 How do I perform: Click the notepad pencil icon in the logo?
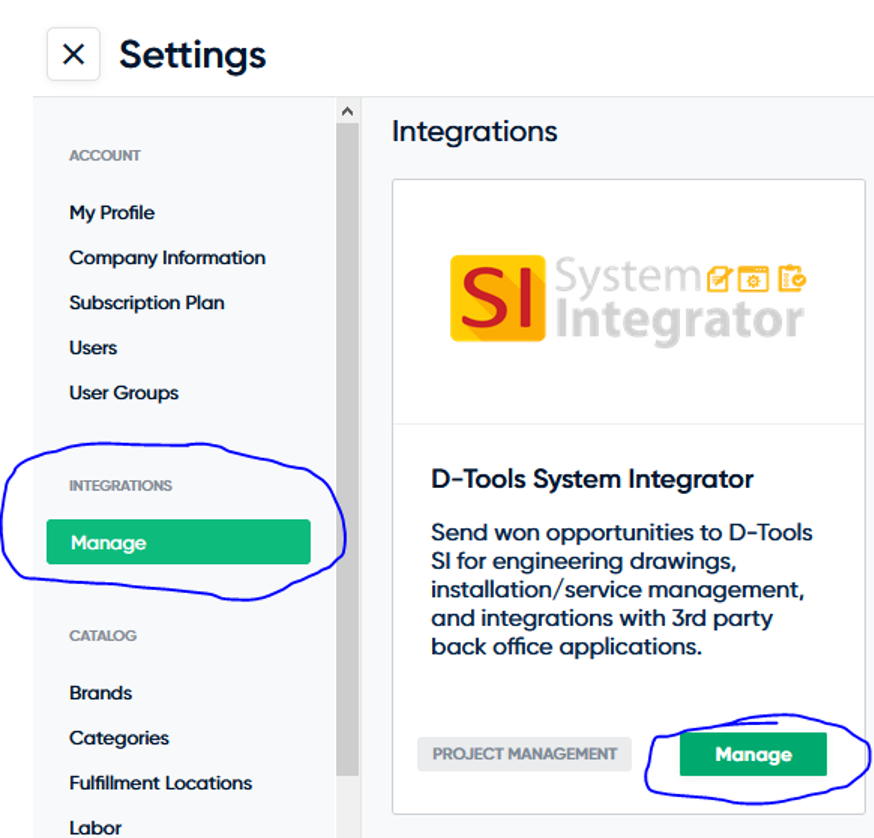pos(719,279)
